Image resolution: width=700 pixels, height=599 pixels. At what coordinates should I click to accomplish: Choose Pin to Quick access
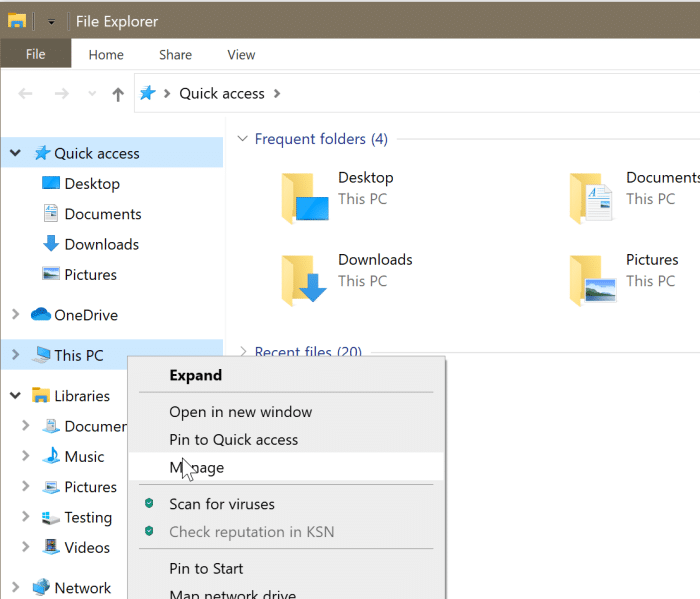[286, 439]
